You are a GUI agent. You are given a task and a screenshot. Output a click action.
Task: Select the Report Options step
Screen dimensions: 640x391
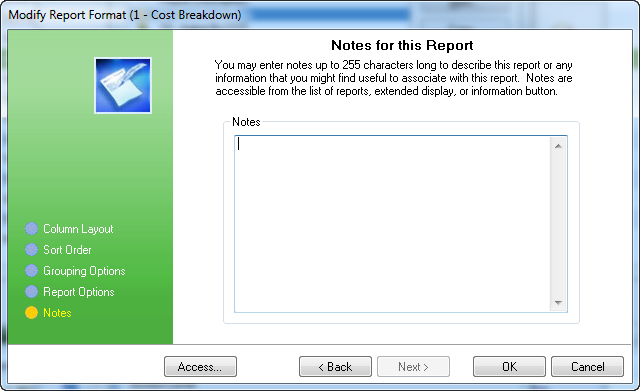click(x=79, y=292)
